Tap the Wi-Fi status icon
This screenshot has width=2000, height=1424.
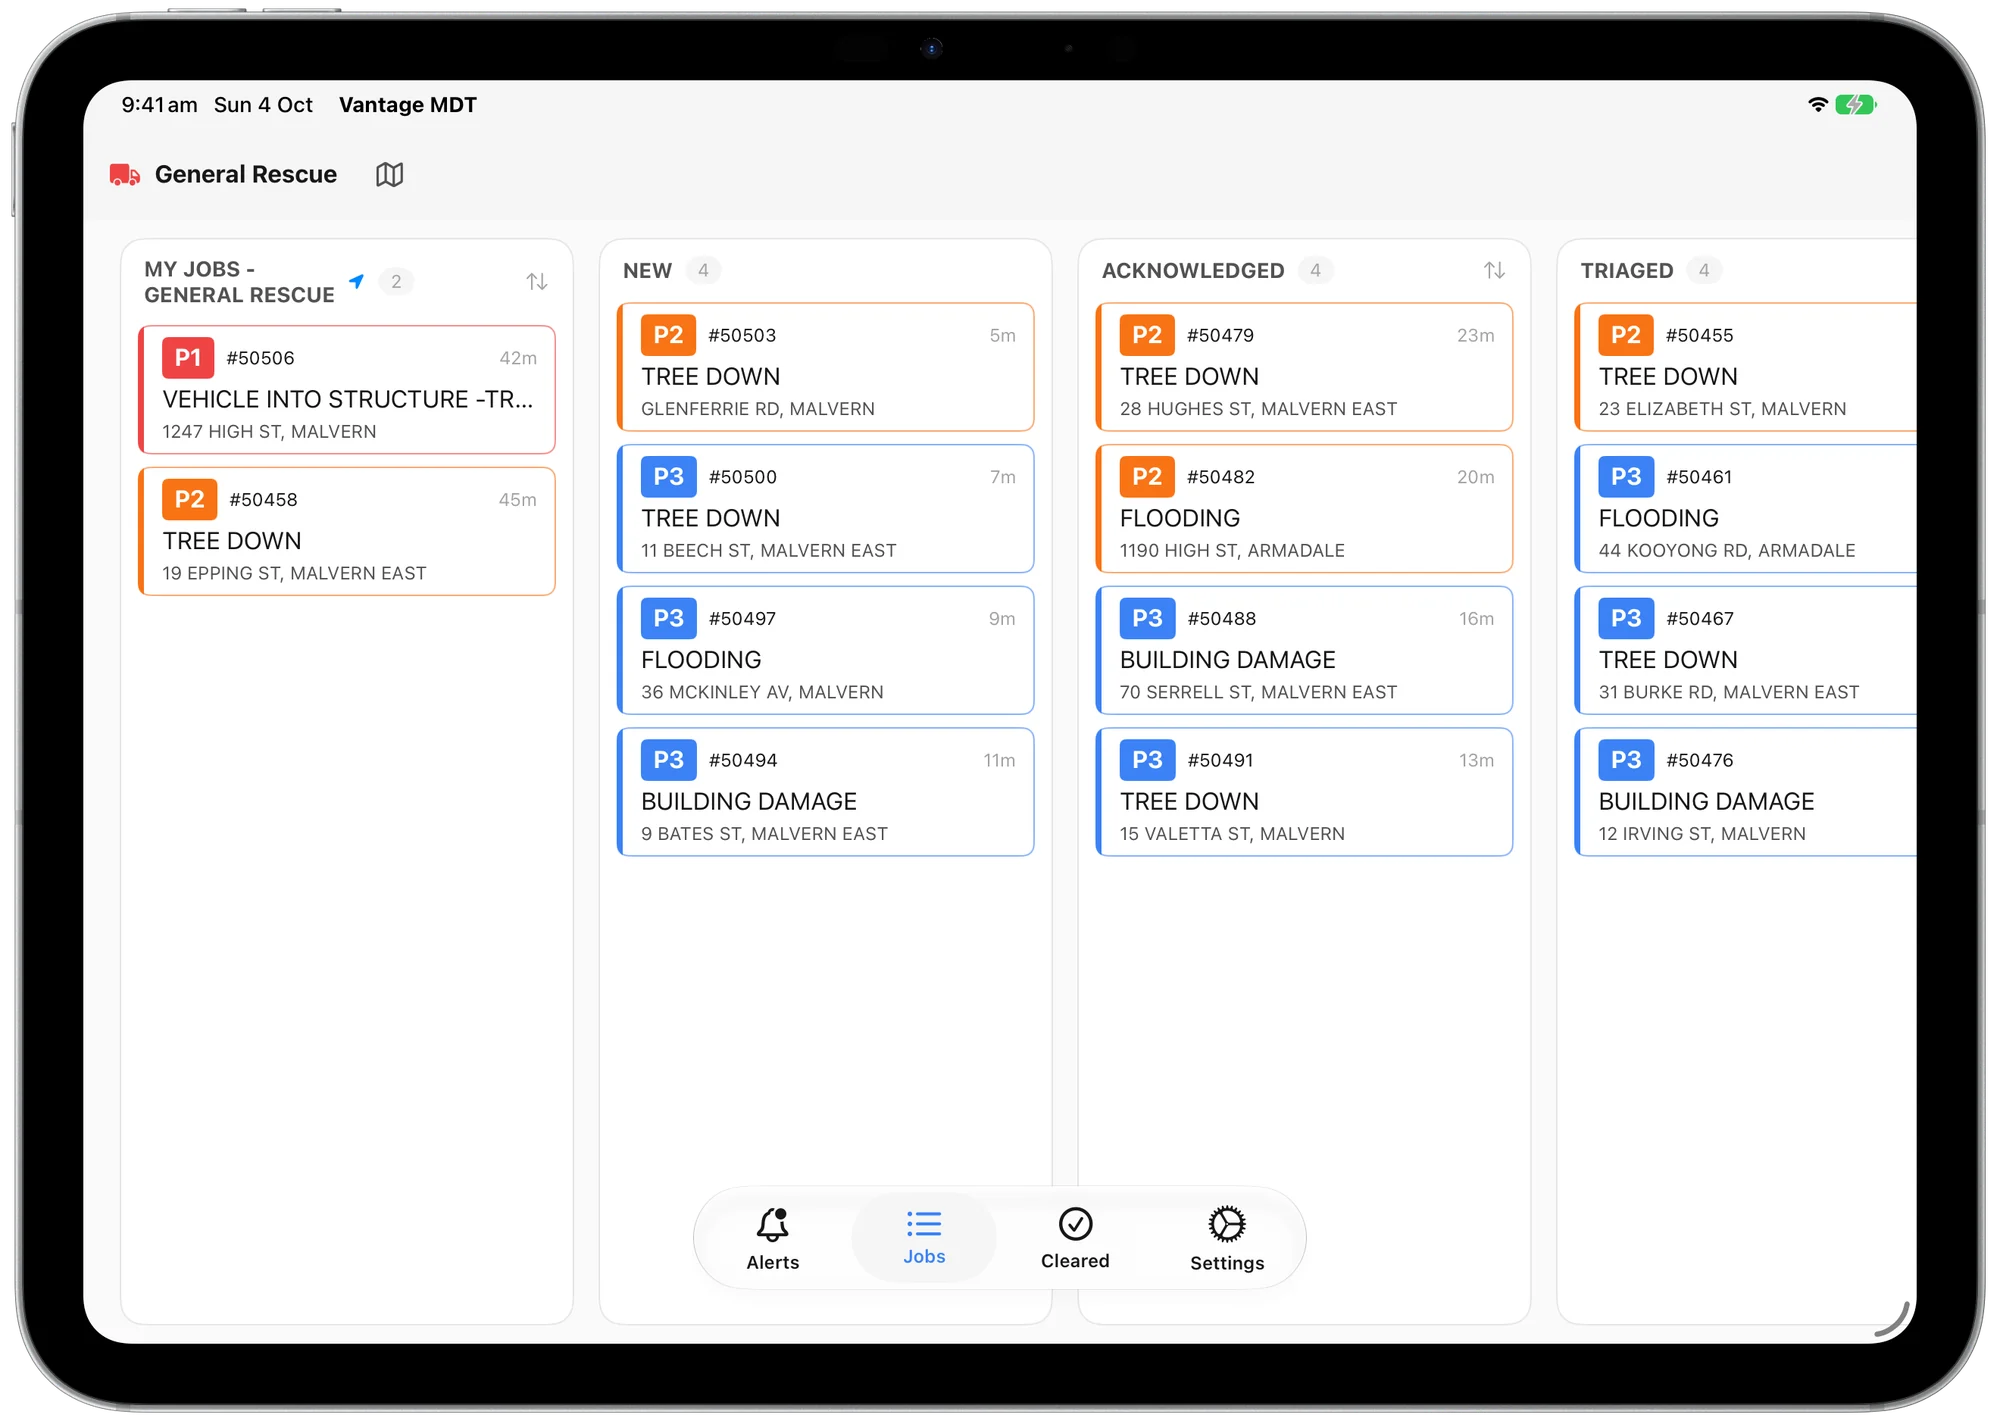click(1818, 105)
